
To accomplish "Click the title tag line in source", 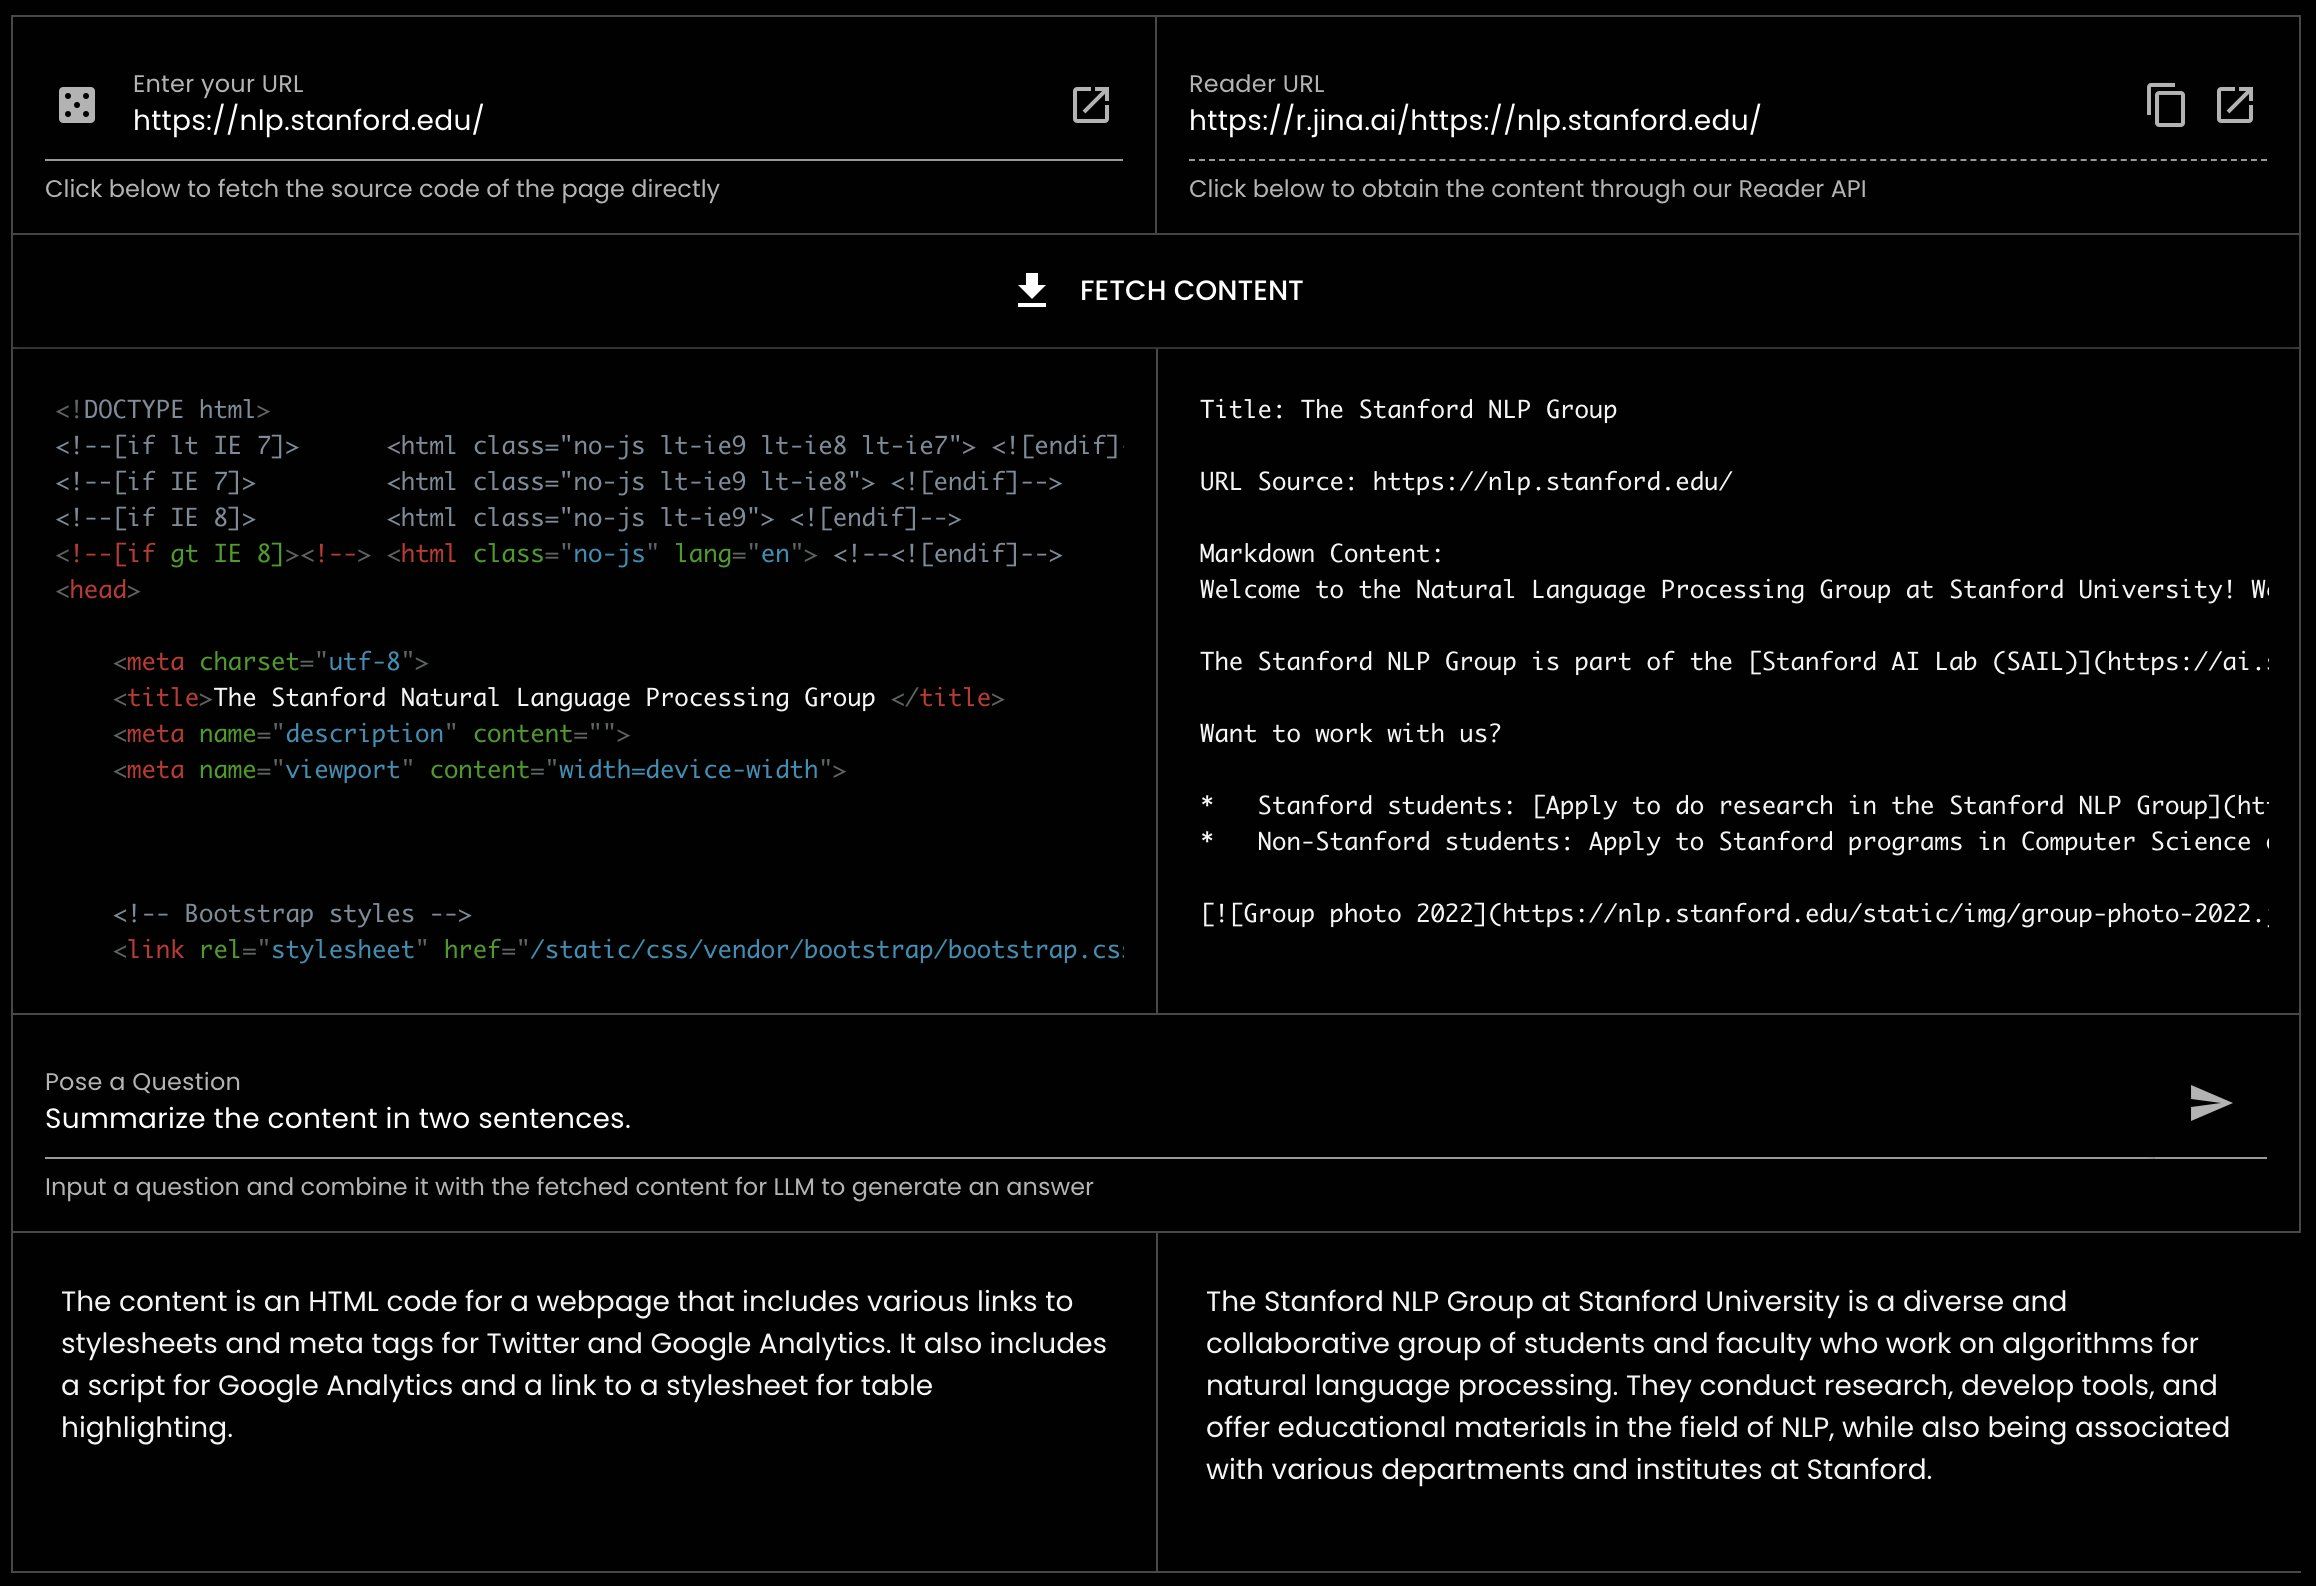I will [x=558, y=697].
